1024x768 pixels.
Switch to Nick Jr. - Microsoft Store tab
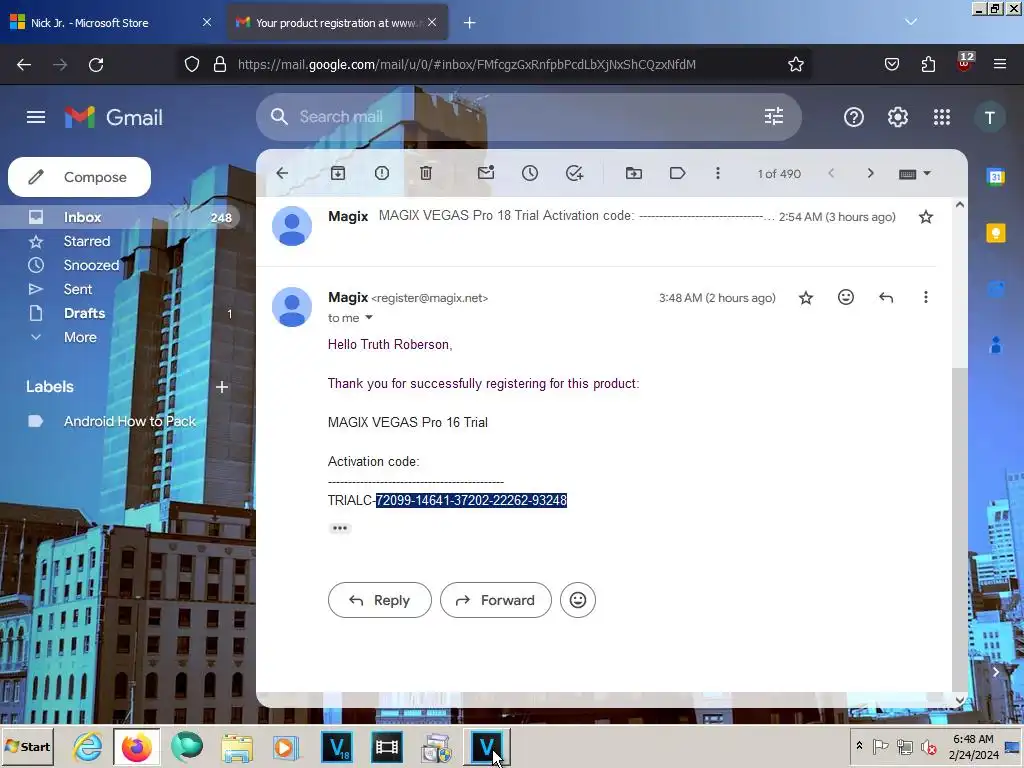(111, 23)
